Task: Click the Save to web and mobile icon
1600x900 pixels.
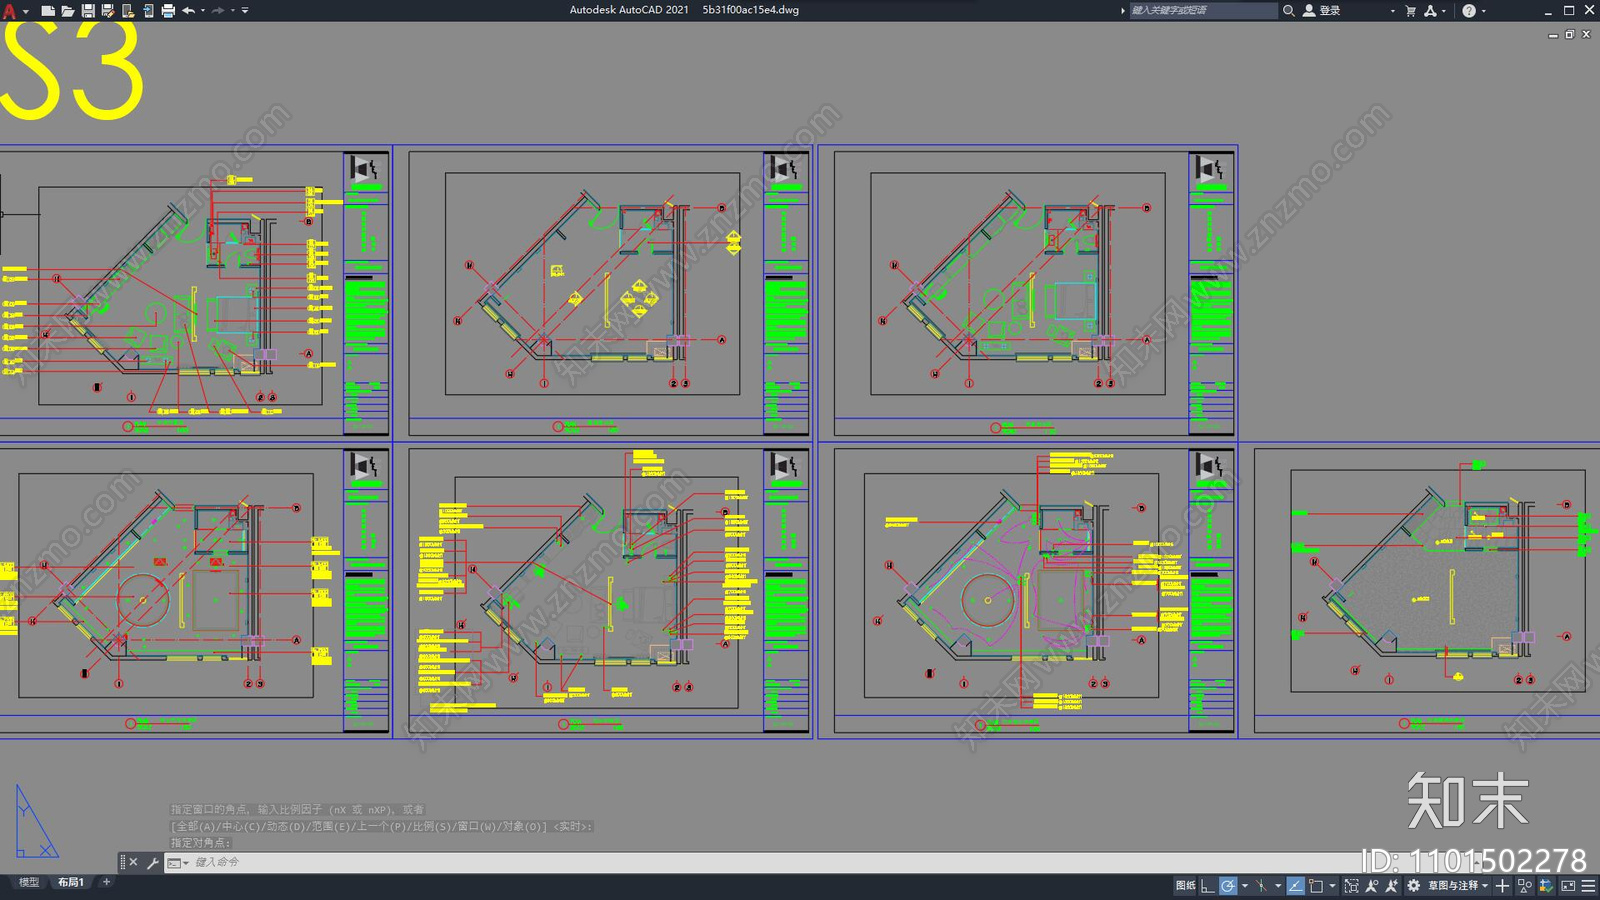Action: point(148,11)
